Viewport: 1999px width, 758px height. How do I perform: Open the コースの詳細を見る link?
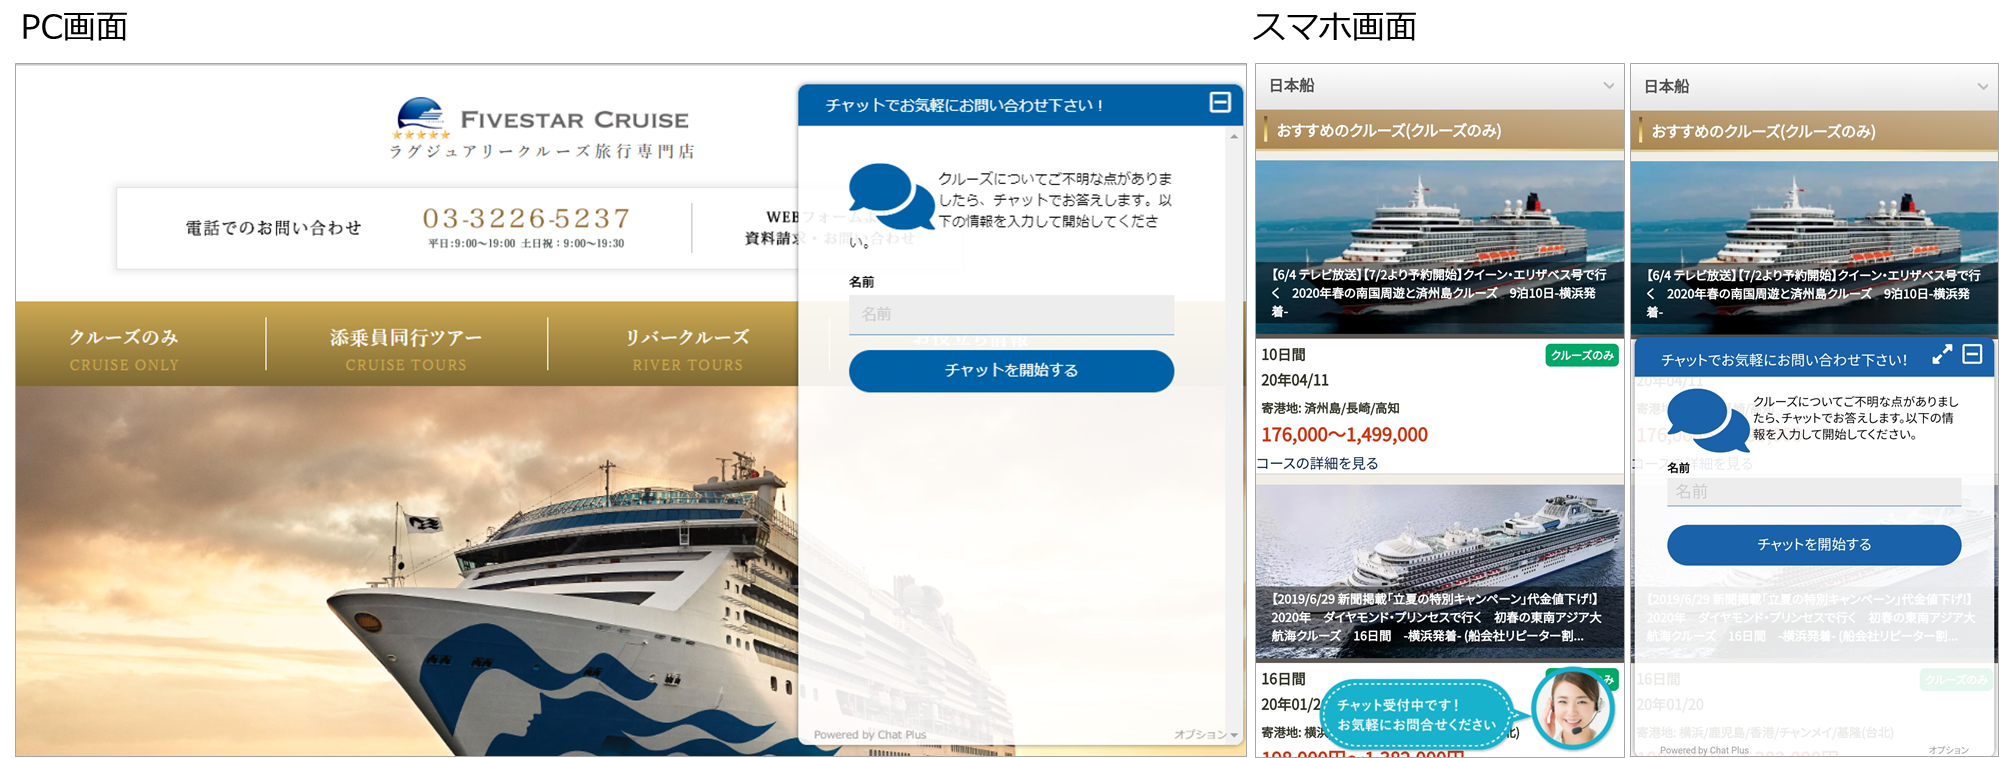pyautogui.click(x=1318, y=463)
